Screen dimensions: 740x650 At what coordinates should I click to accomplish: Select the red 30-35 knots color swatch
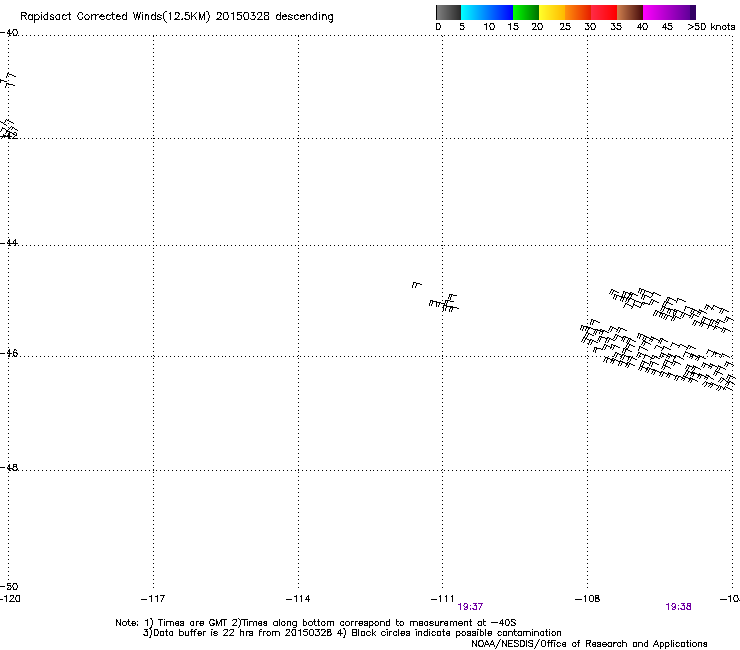pos(604,12)
